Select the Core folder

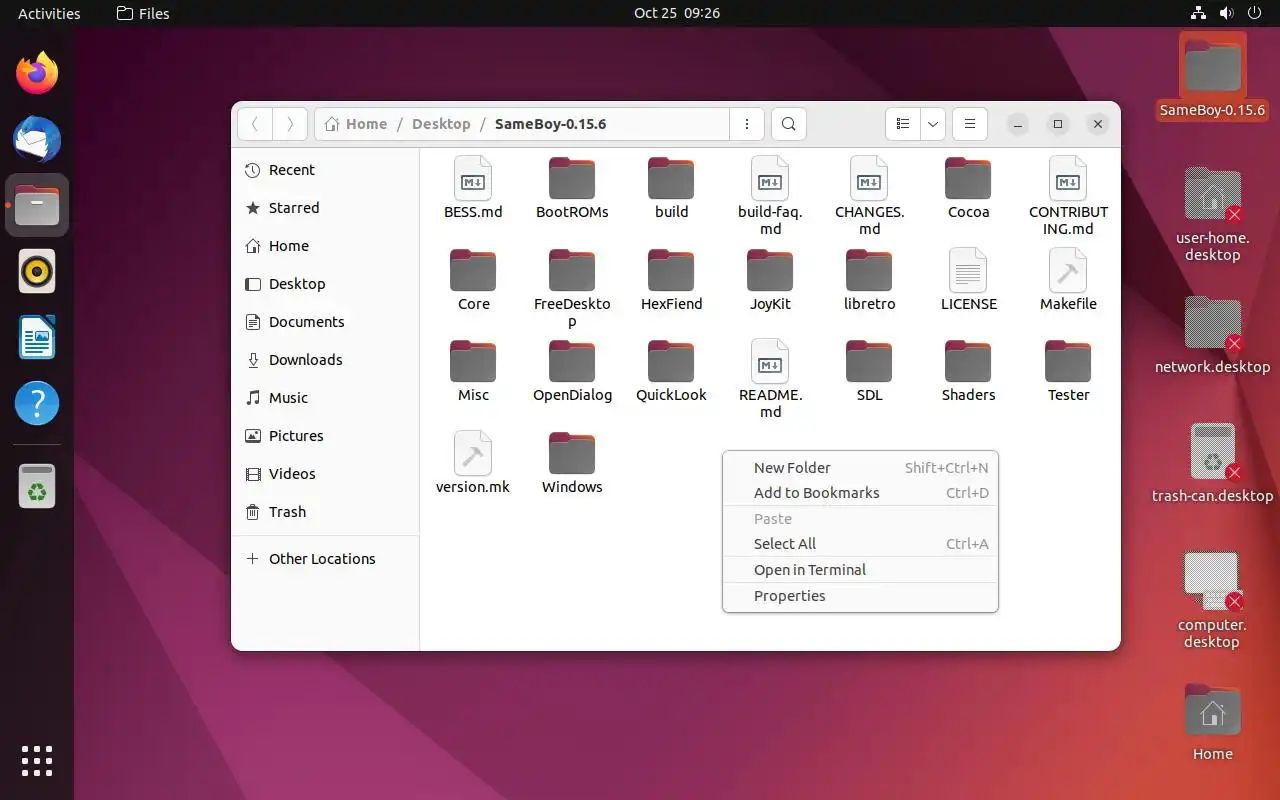coord(473,280)
